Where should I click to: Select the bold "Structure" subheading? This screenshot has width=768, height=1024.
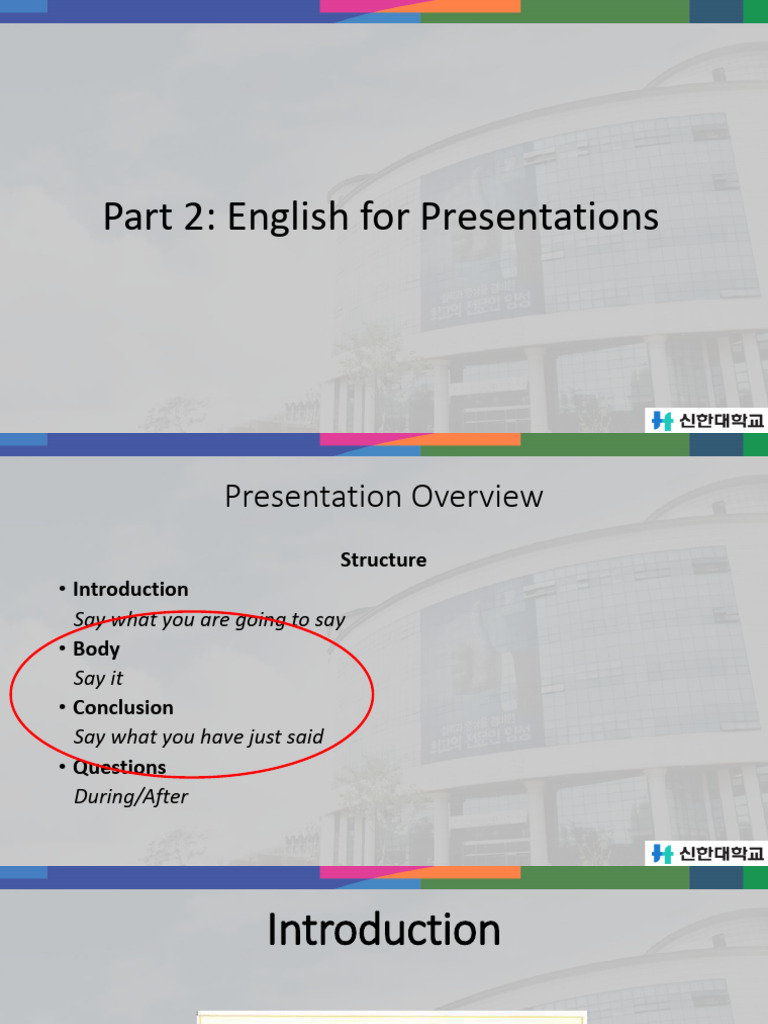383,560
